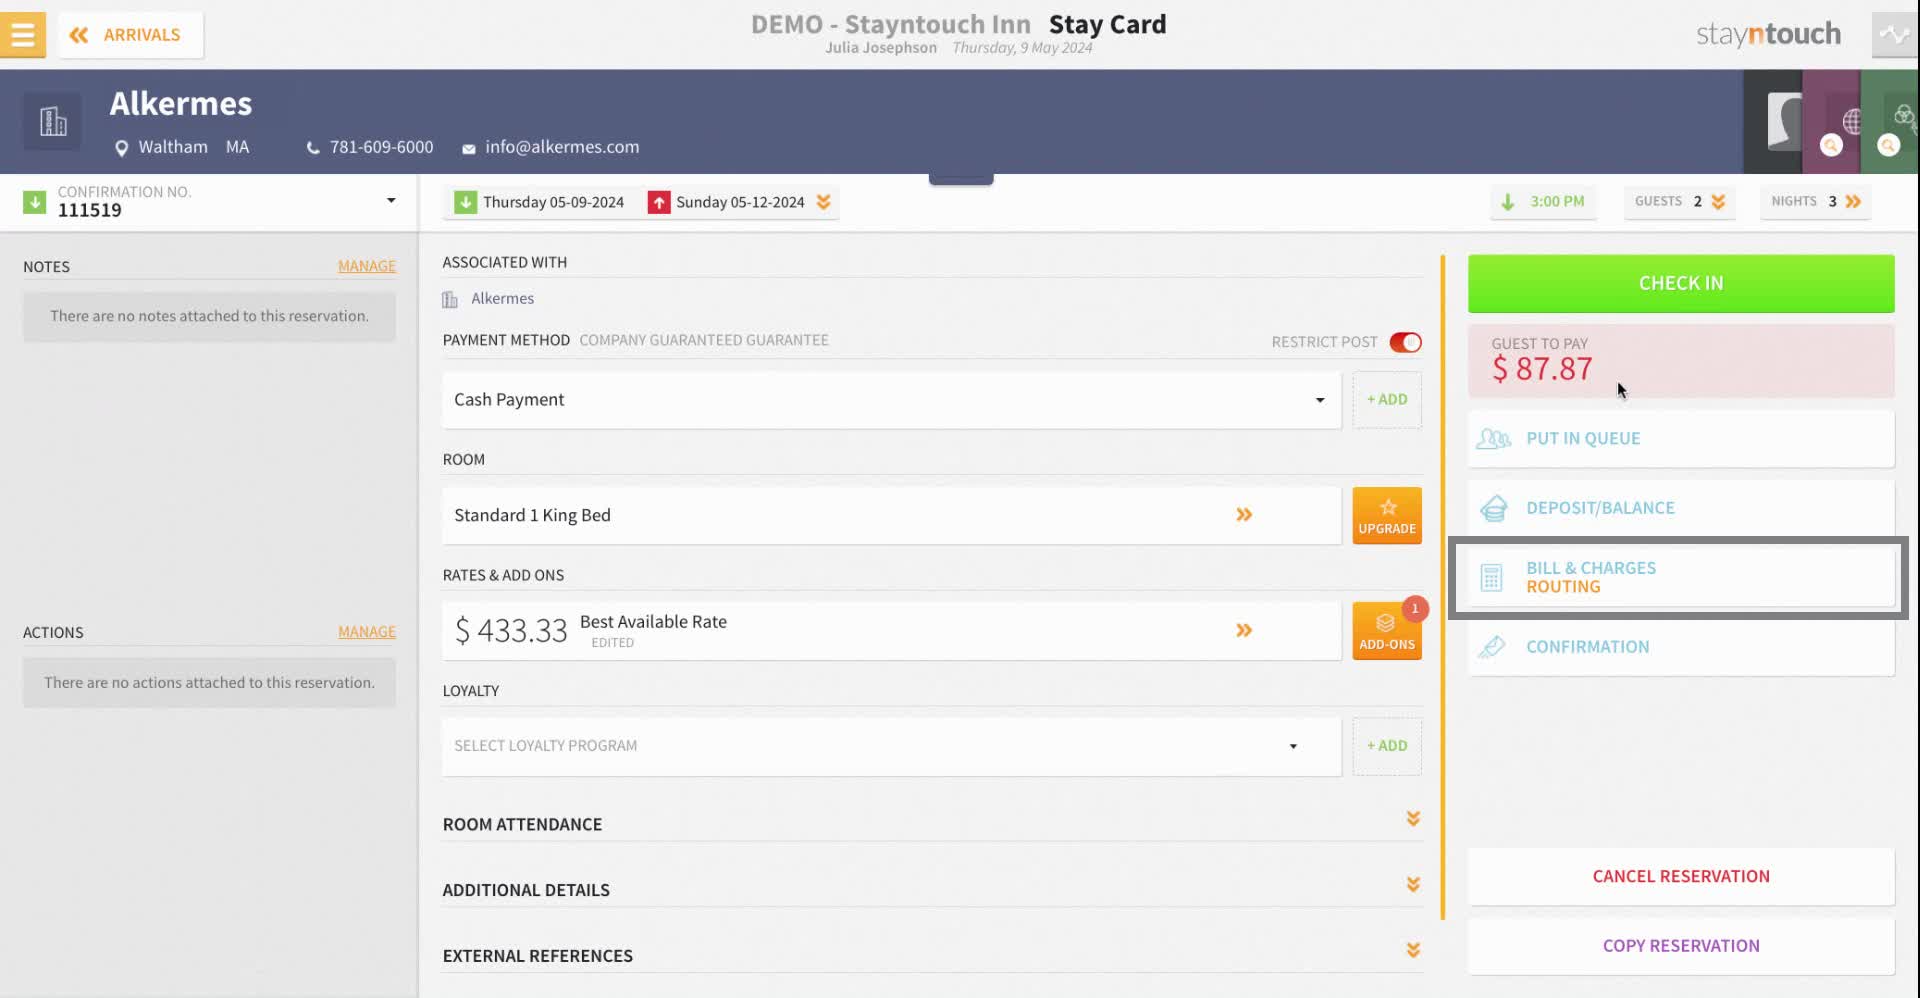1920x998 pixels.
Task: Add a payment method with +ADD
Action: point(1387,400)
